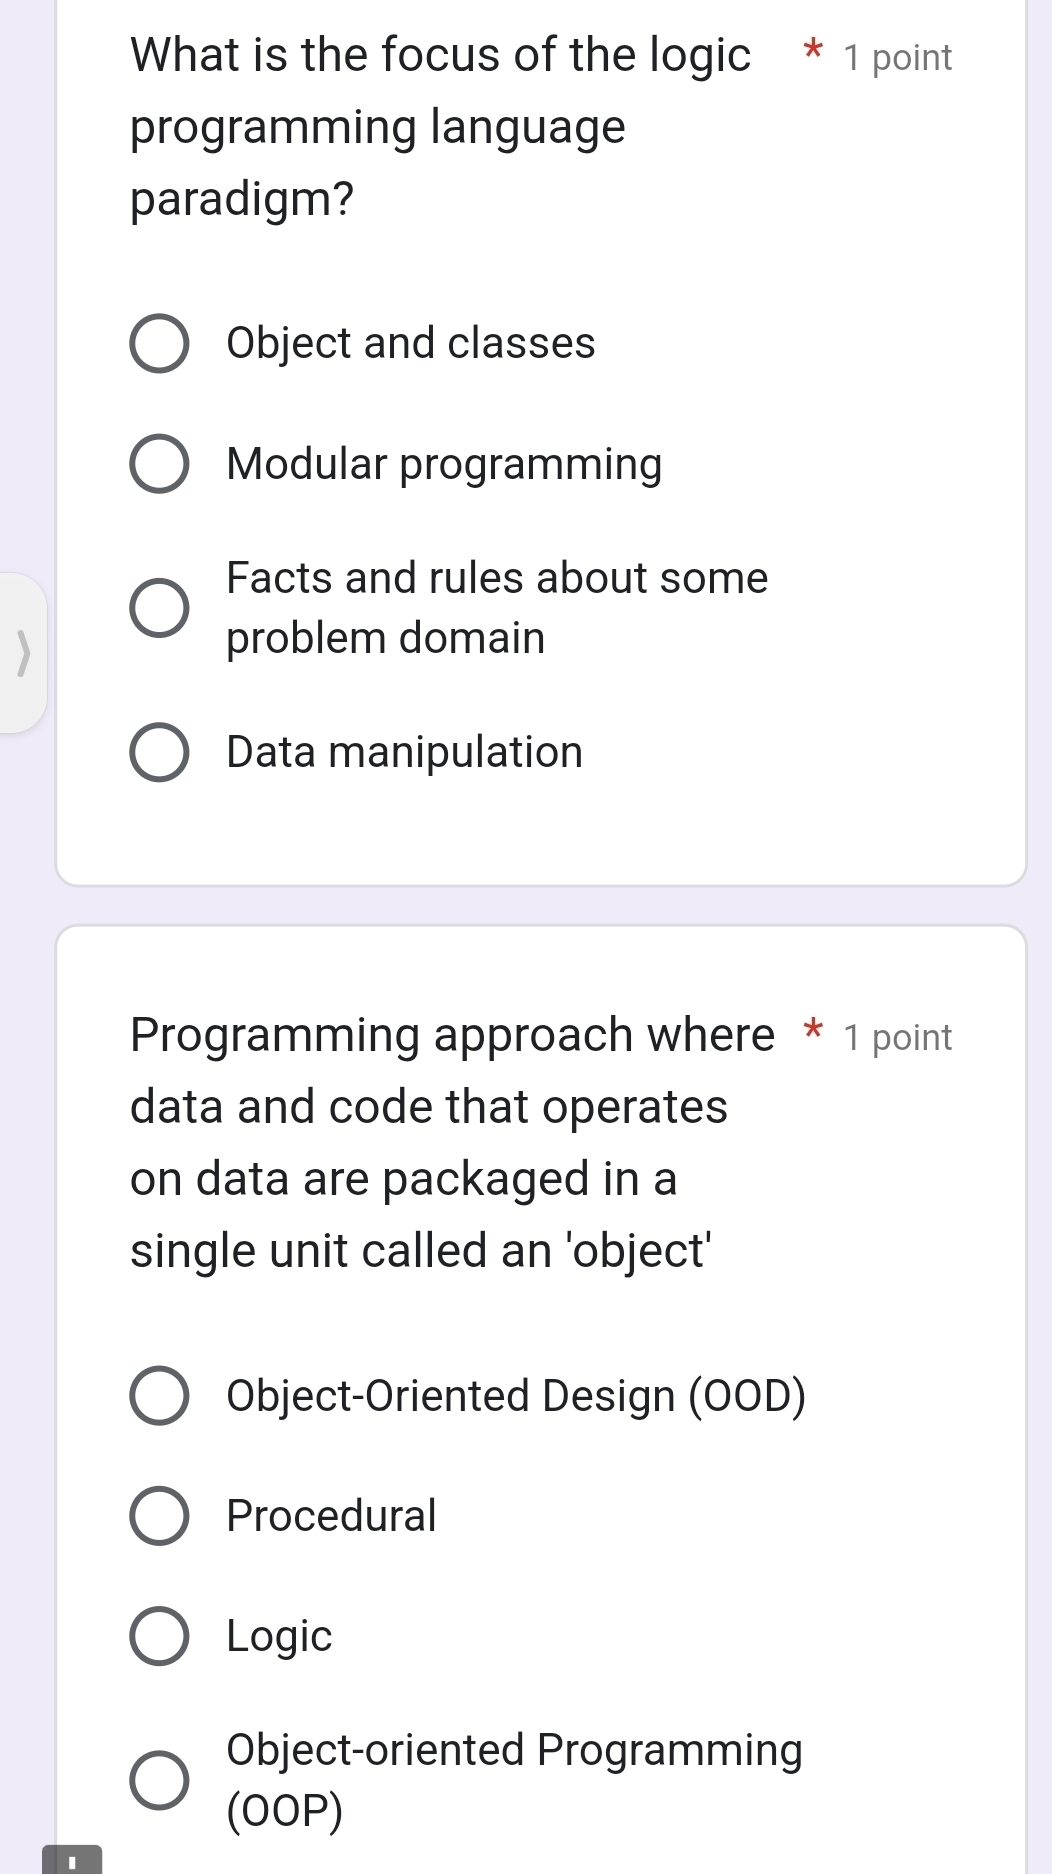The image size is (1052, 1874).
Task: Choose the 'Procedural' answer
Action: (x=159, y=1515)
